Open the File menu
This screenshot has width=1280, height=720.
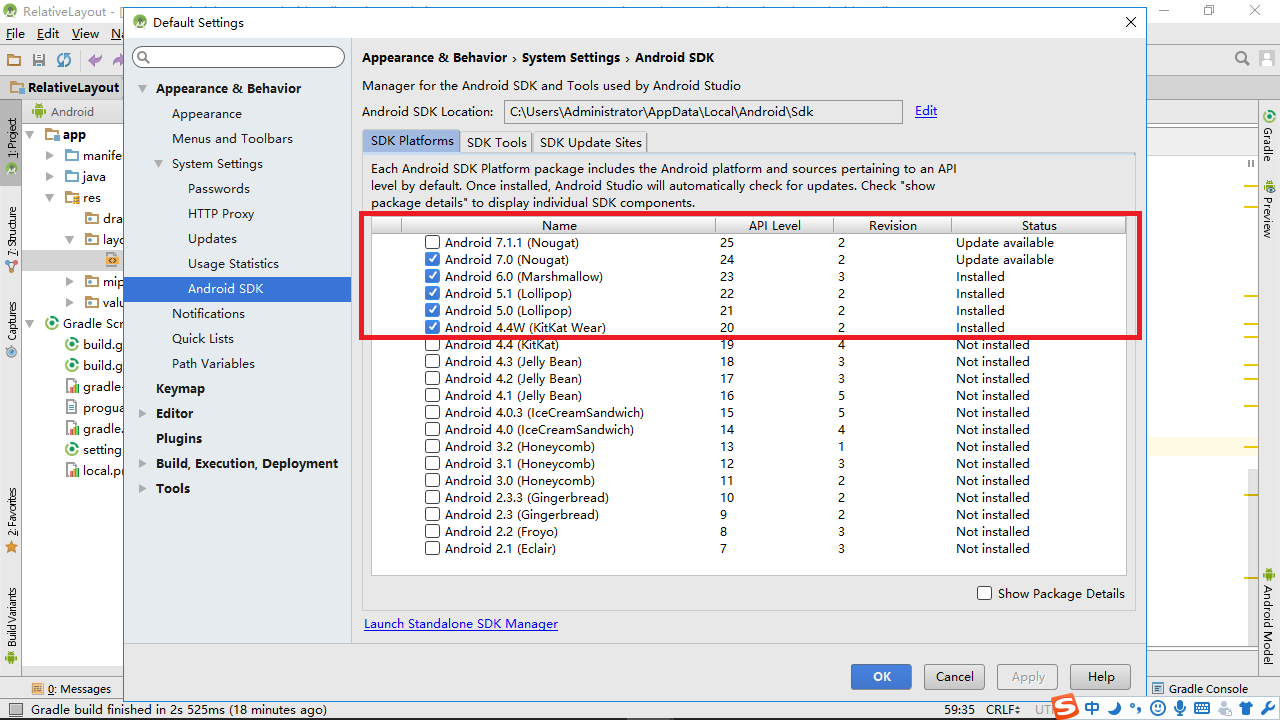click(15, 33)
